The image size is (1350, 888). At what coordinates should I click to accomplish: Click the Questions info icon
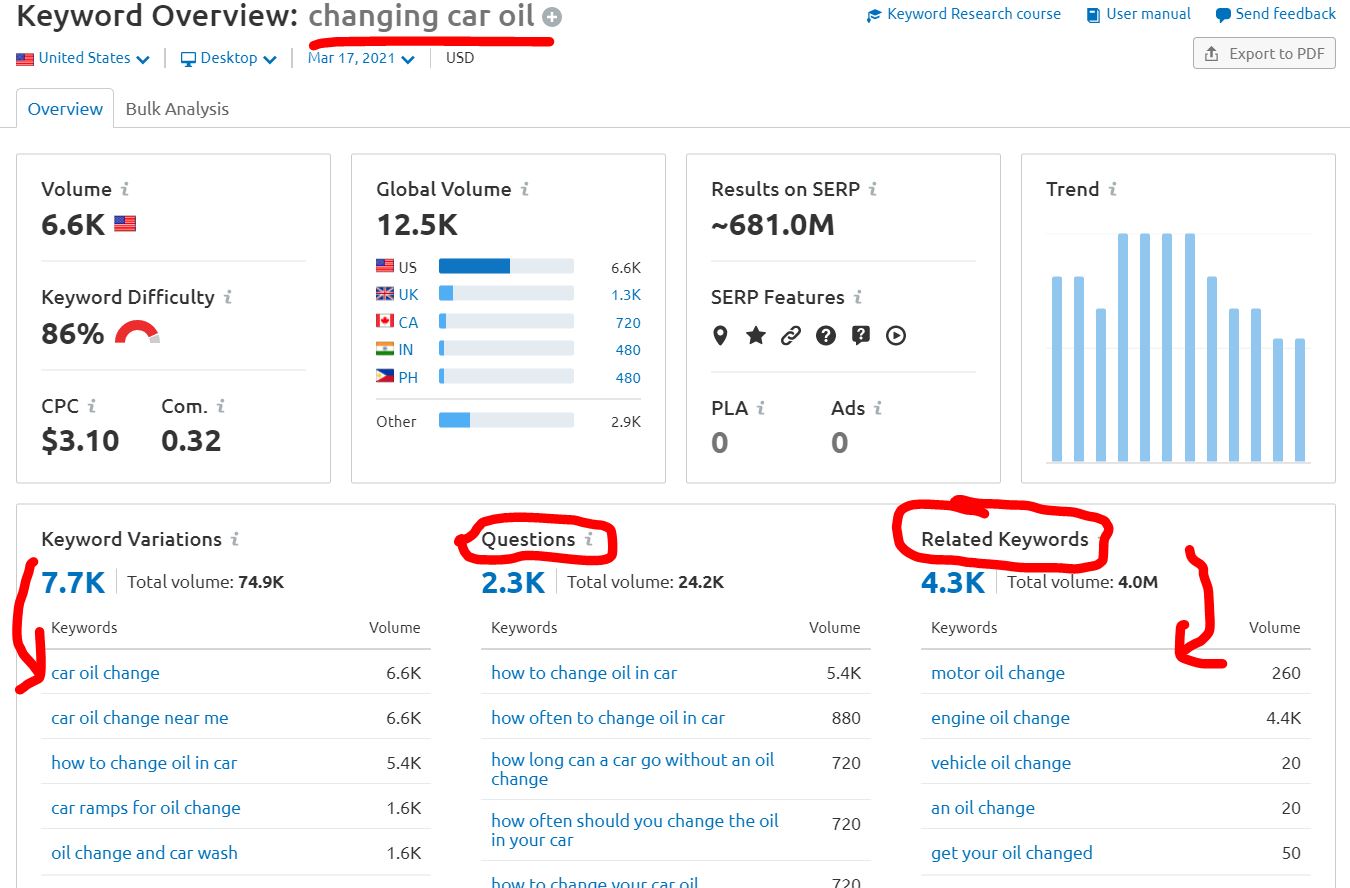[589, 539]
